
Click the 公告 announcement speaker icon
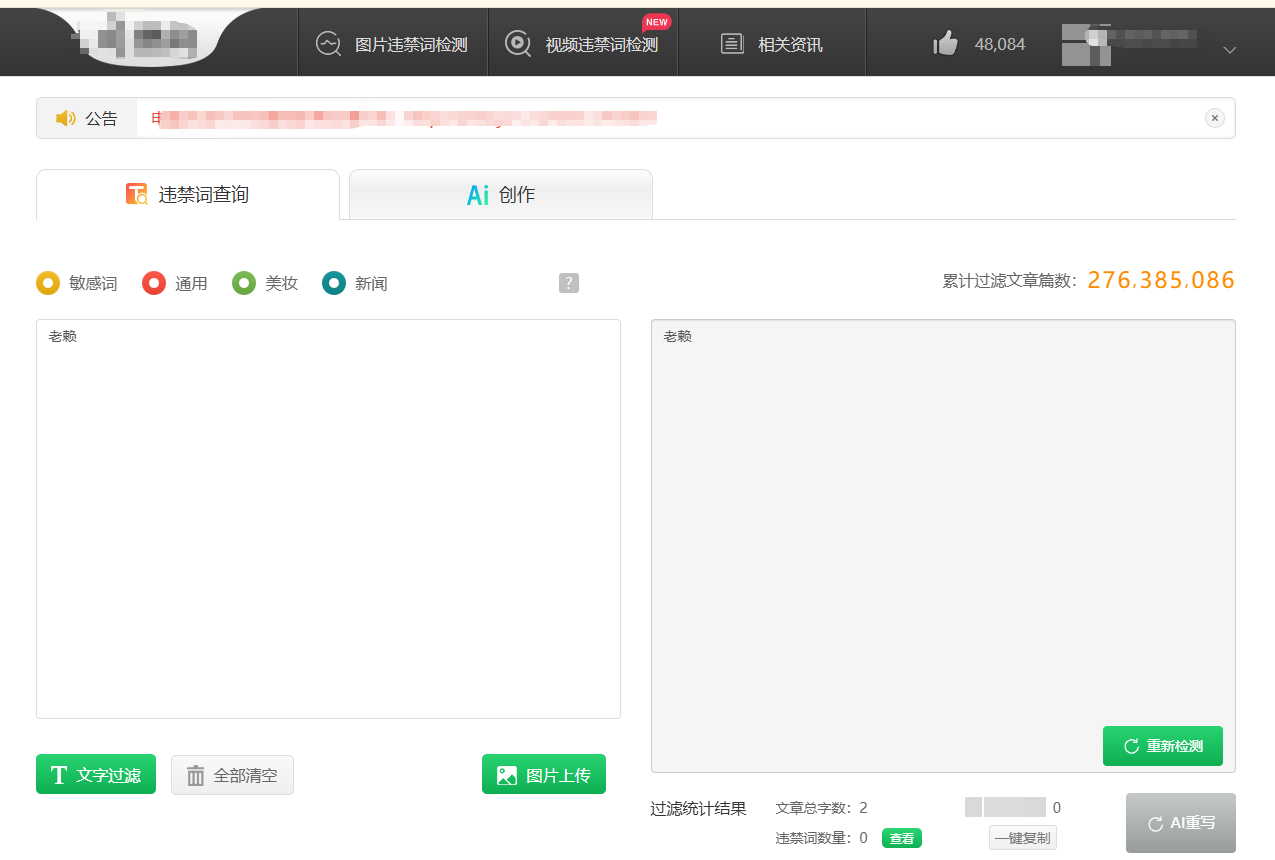click(66, 117)
